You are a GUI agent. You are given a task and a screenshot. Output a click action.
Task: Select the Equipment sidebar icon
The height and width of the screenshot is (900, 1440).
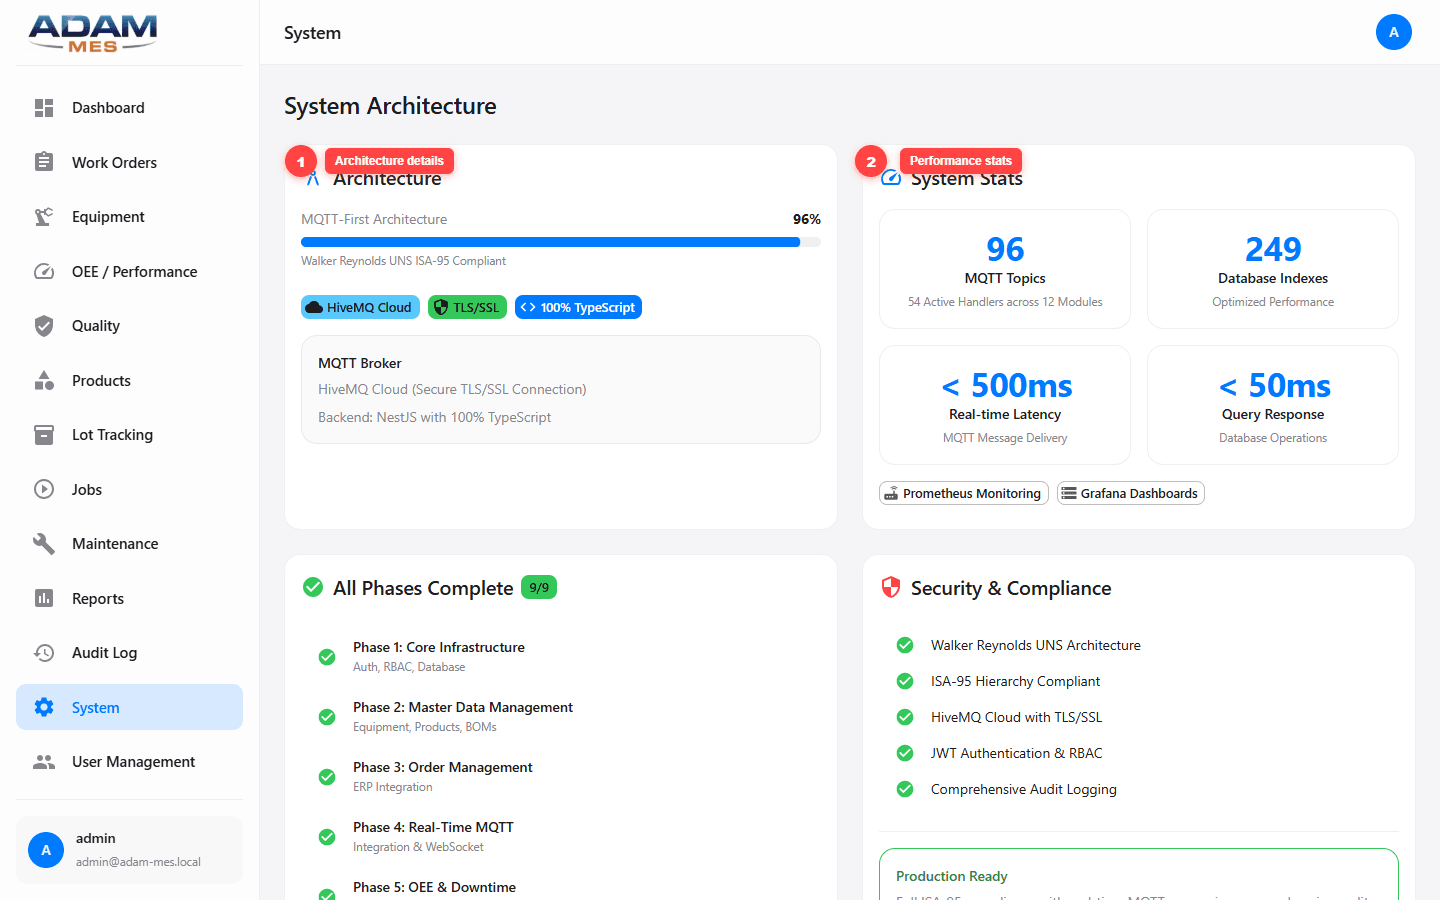tap(44, 216)
